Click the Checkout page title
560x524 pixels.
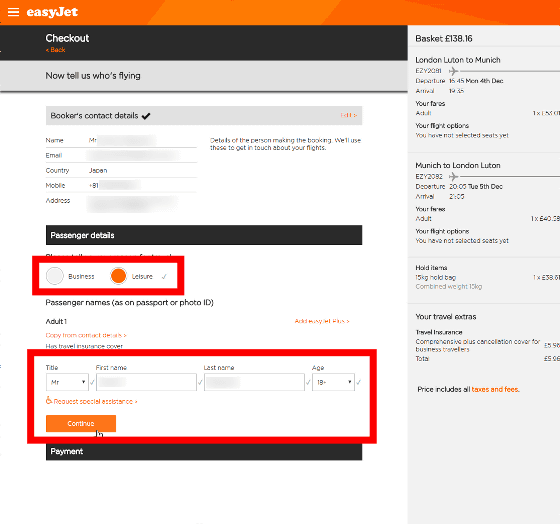[x=67, y=38]
